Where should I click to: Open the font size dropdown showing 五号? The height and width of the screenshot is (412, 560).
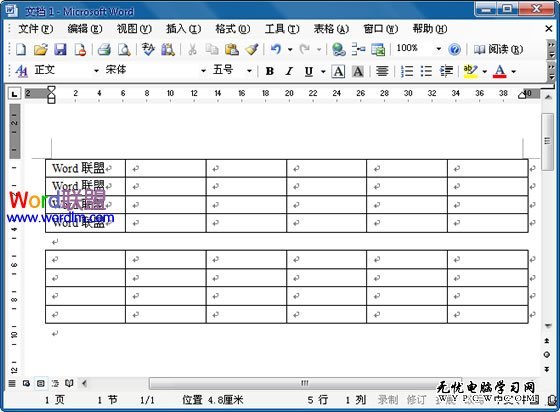click(x=249, y=71)
